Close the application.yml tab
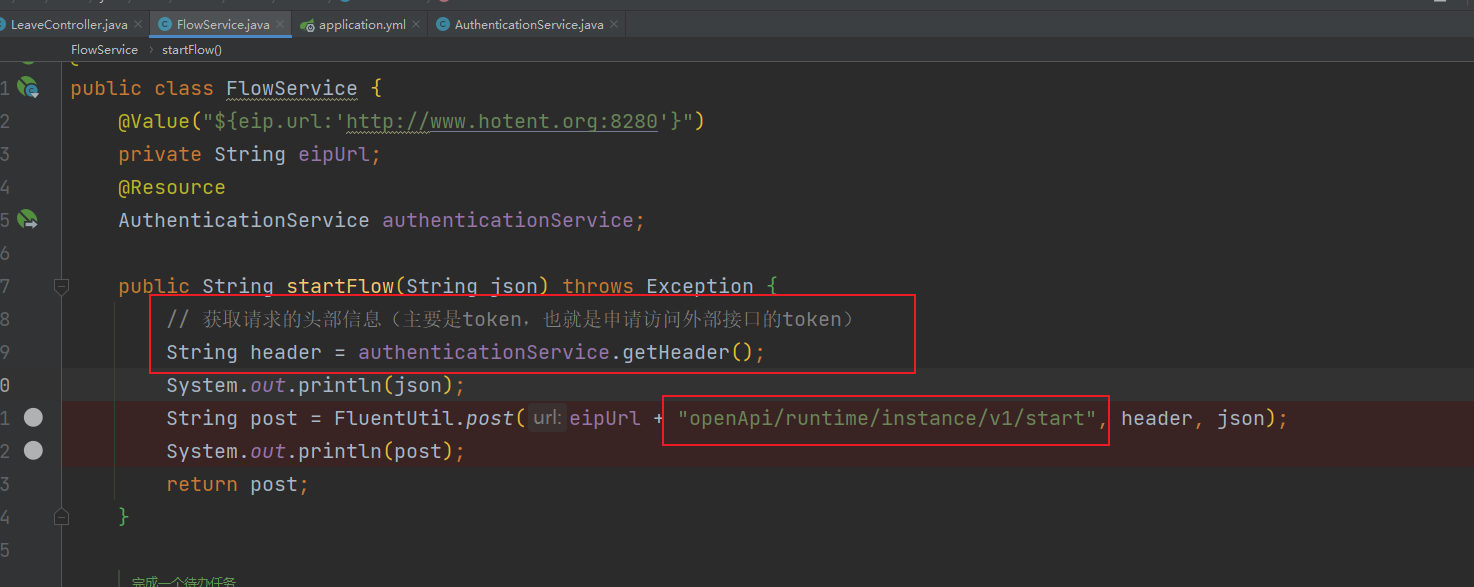This screenshot has width=1474, height=587. click(x=417, y=24)
